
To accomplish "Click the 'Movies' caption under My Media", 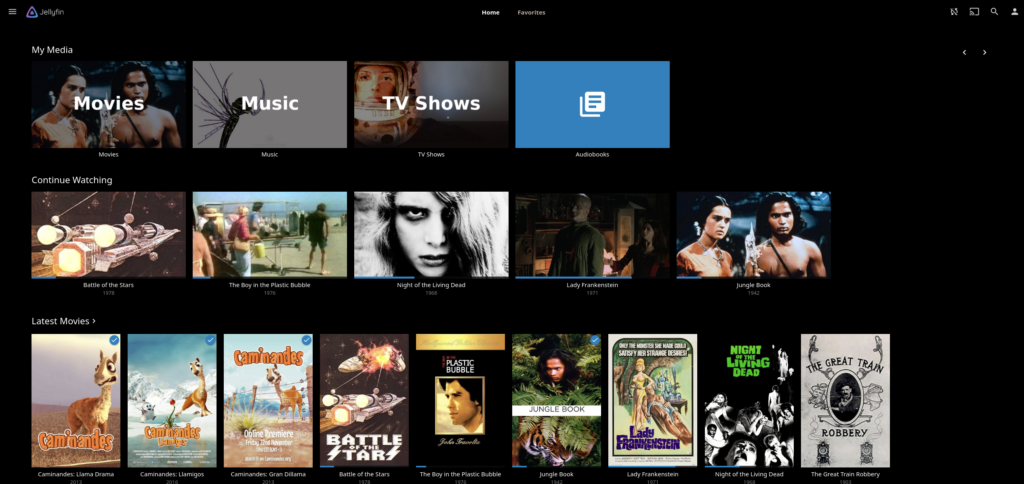I will 108,155.
